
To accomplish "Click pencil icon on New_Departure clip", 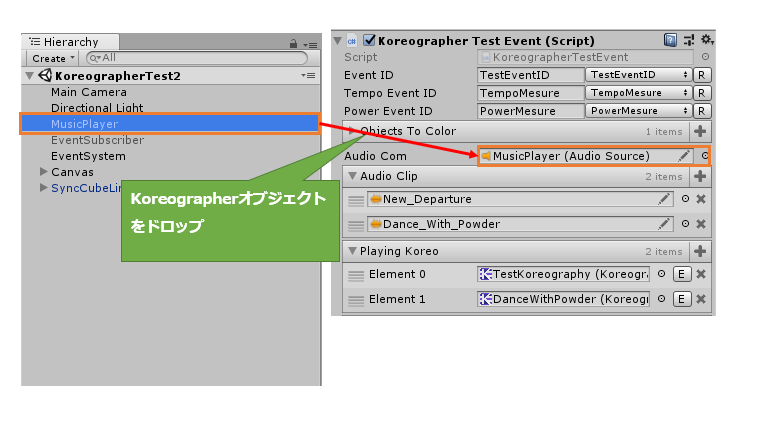I will pyautogui.click(x=664, y=199).
